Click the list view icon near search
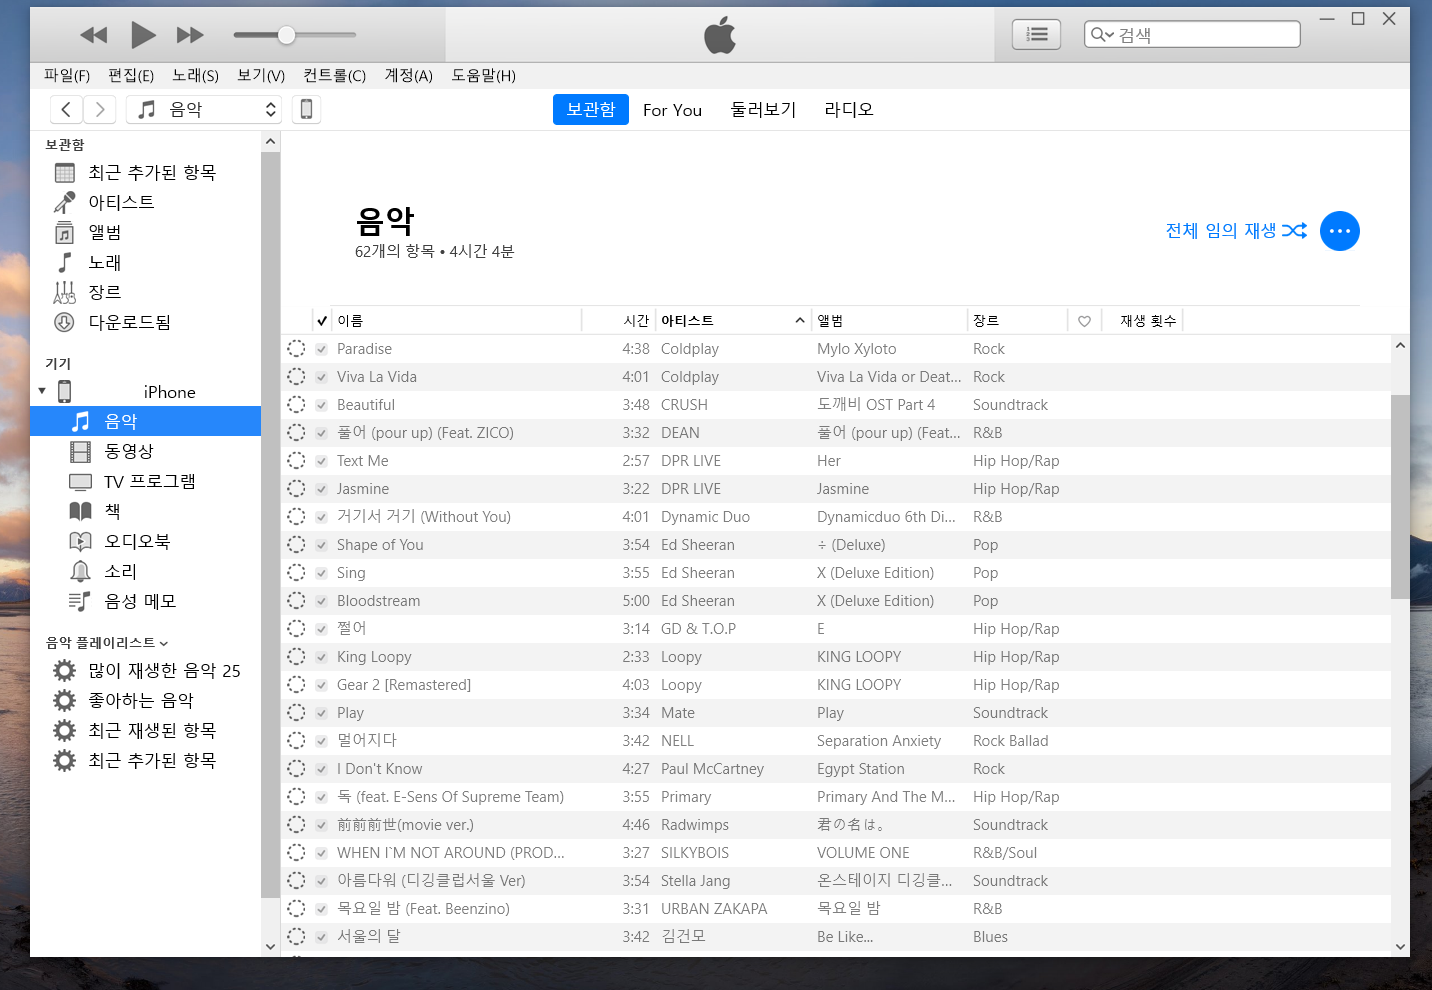Screen dimensions: 1432x990 (x=1036, y=35)
